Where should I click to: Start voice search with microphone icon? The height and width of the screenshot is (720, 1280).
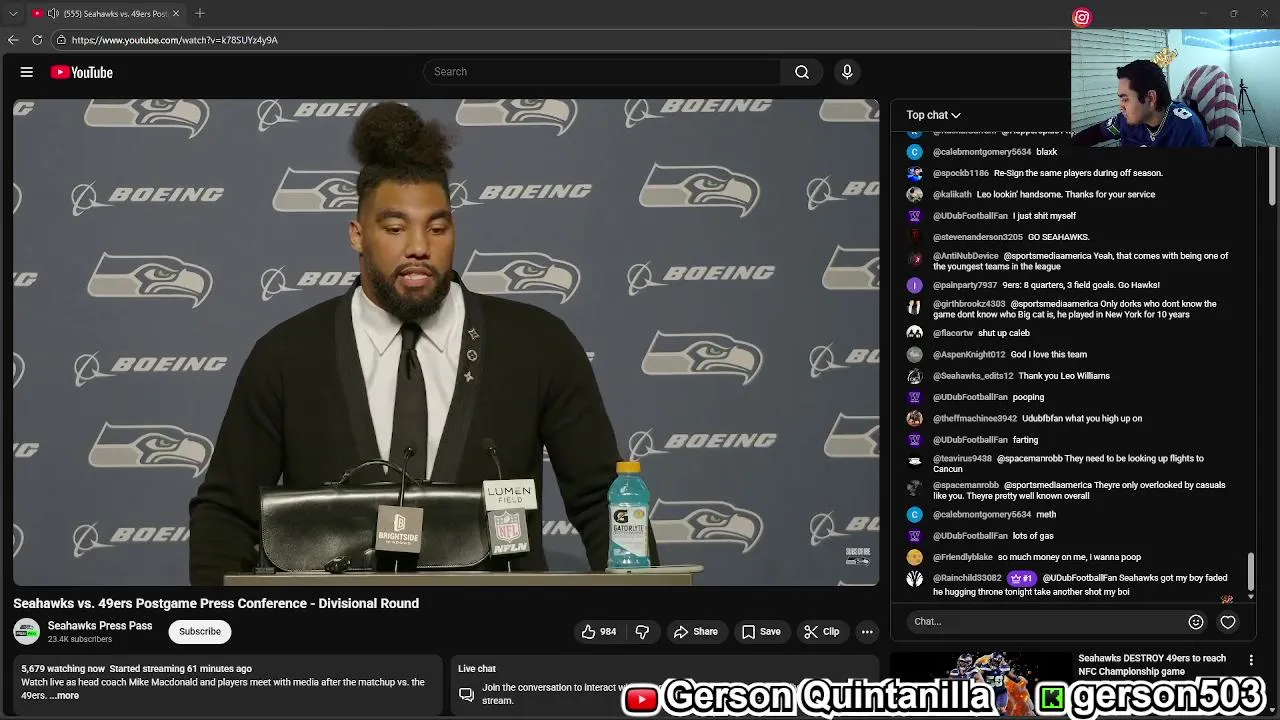847,72
